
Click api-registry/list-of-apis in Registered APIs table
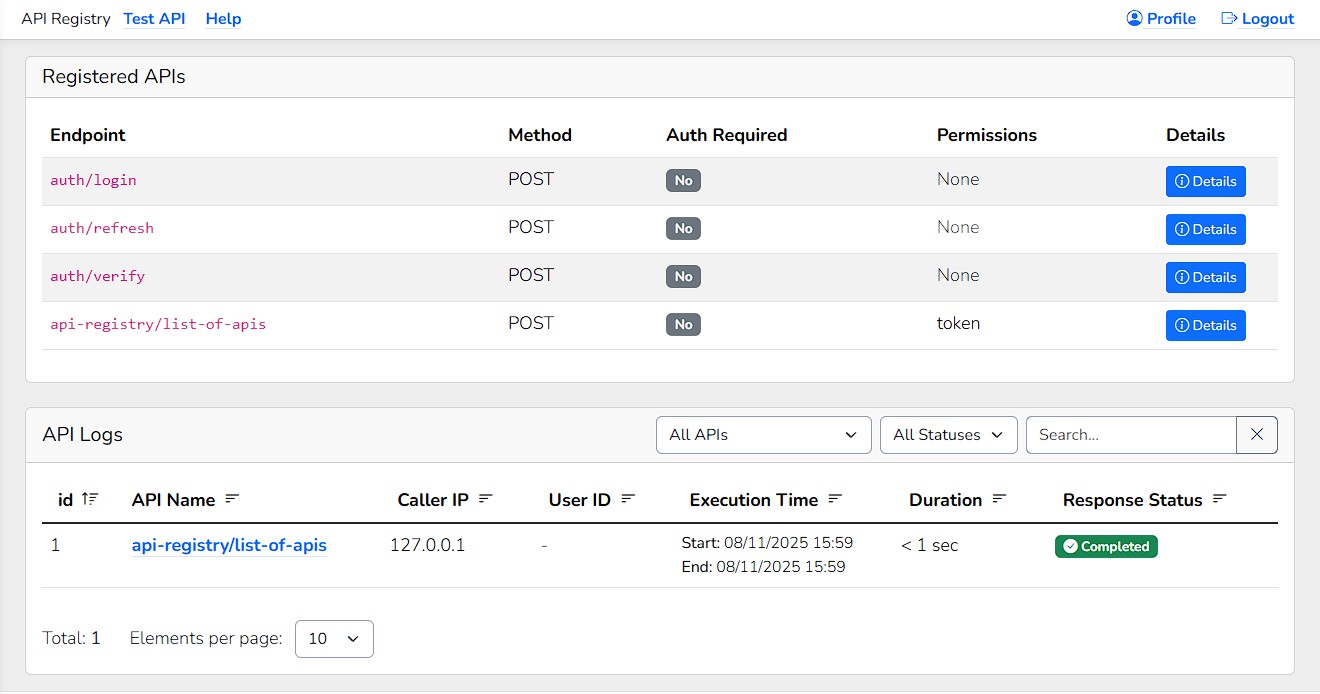tap(158, 325)
